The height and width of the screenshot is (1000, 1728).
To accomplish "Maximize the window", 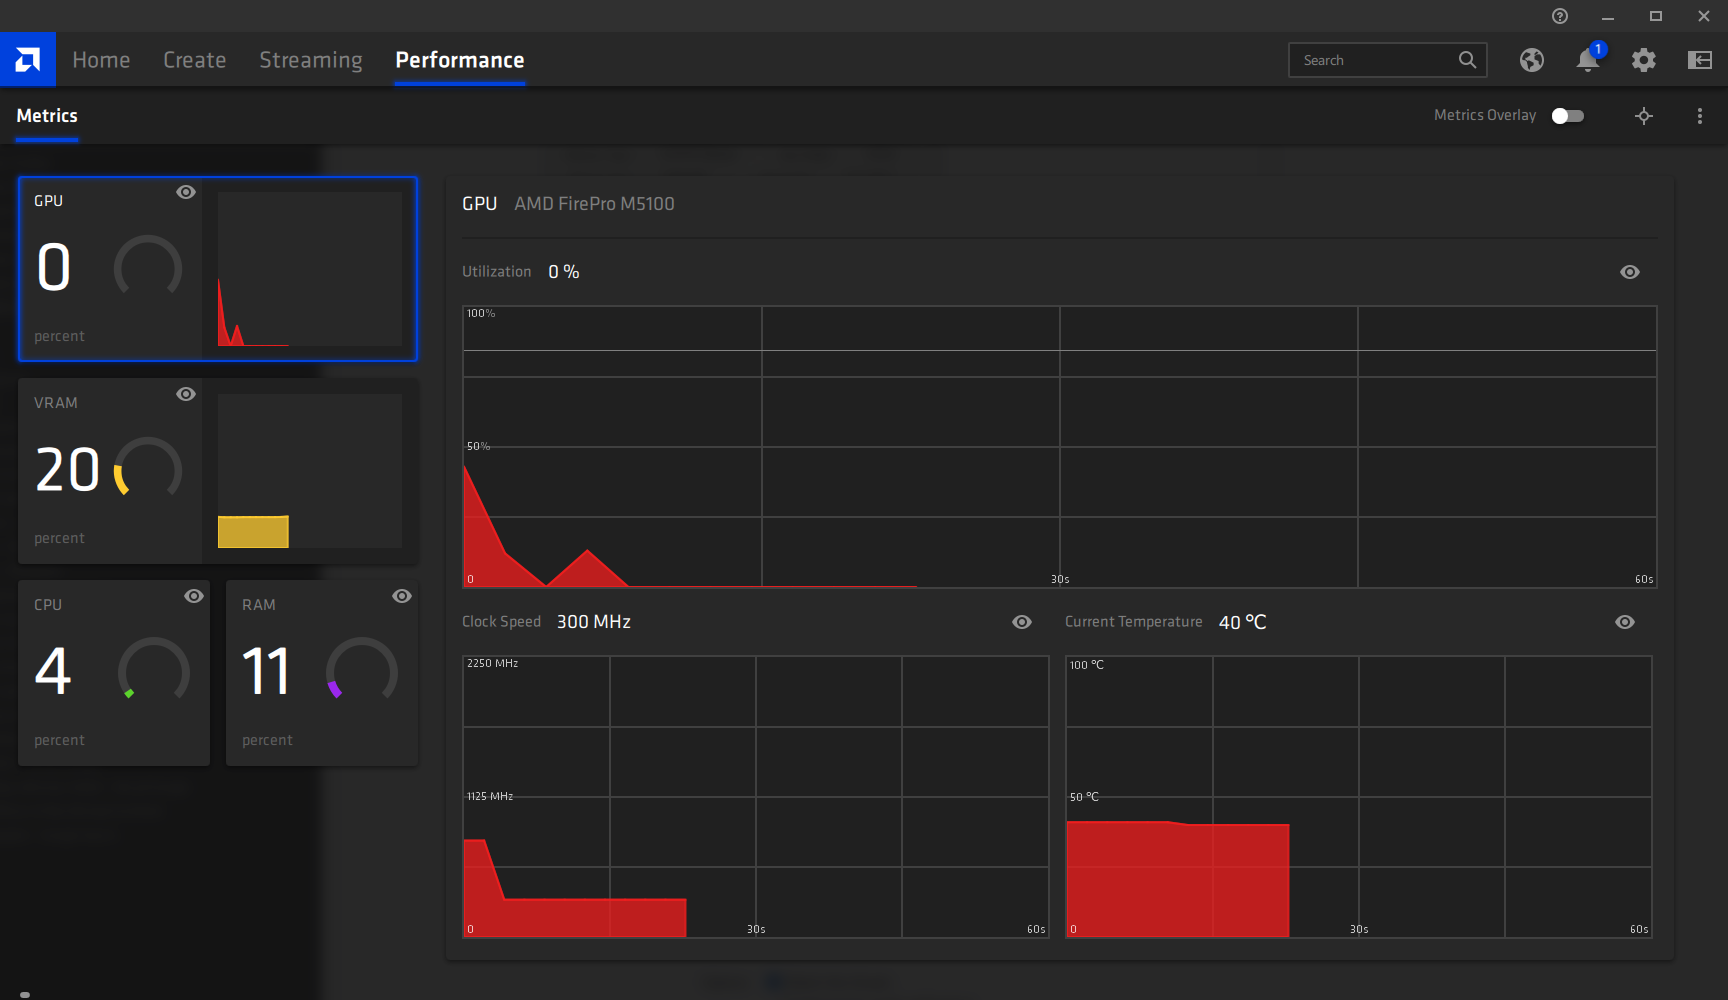I will click(1656, 16).
